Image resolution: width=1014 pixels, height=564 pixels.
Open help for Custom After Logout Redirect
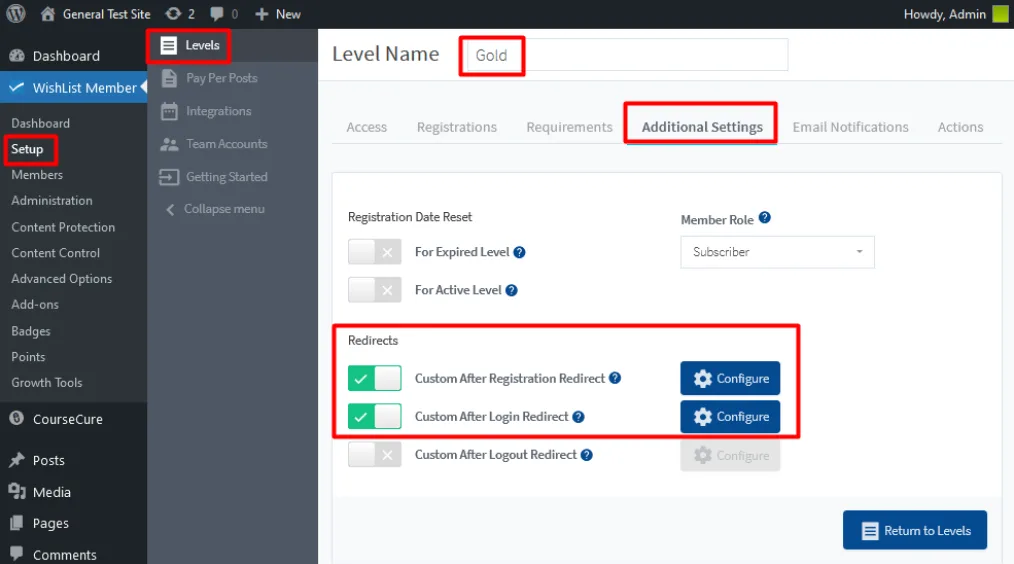(x=587, y=455)
